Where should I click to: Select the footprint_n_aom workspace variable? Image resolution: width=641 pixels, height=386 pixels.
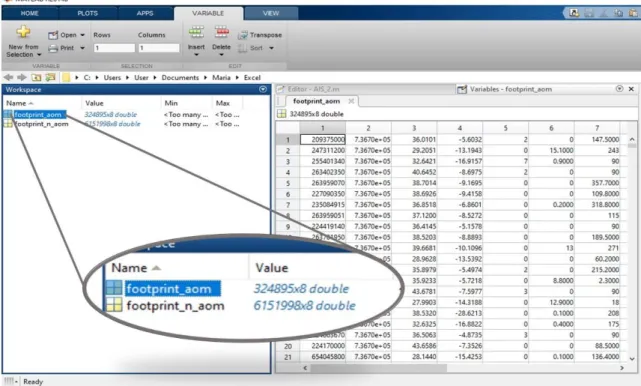point(41,124)
